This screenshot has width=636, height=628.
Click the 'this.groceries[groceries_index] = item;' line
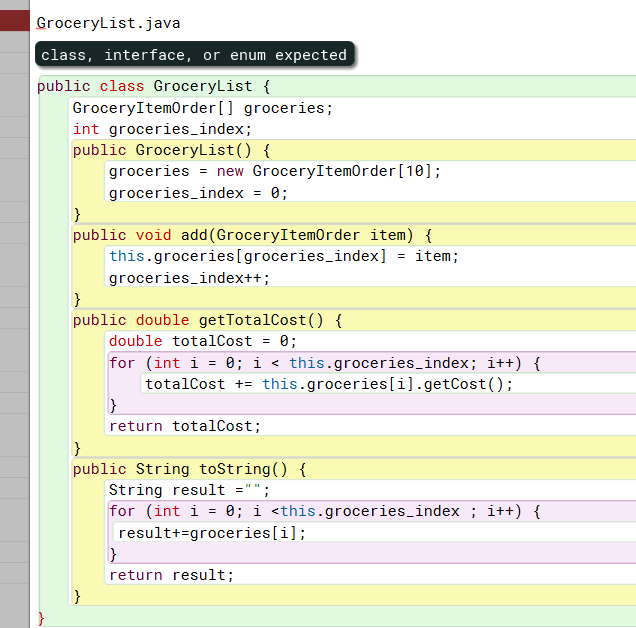tap(284, 256)
